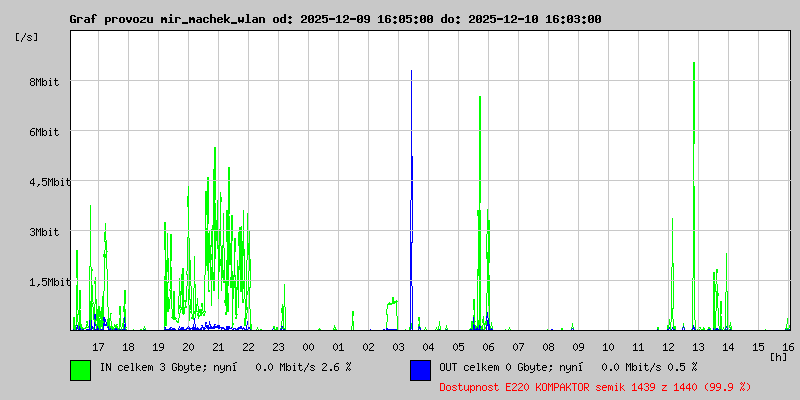Screen dimensions: 800x400
Task: Click the green IN legend color swatch
Action: coord(81,370)
